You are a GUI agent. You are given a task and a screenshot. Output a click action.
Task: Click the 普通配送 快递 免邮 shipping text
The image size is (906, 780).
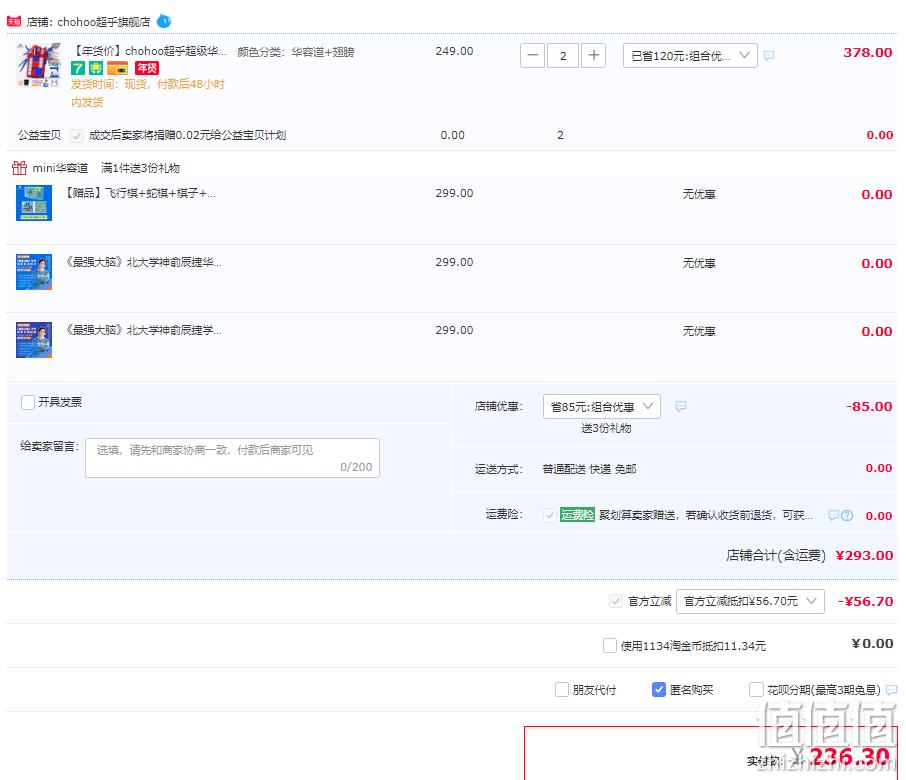click(589, 469)
